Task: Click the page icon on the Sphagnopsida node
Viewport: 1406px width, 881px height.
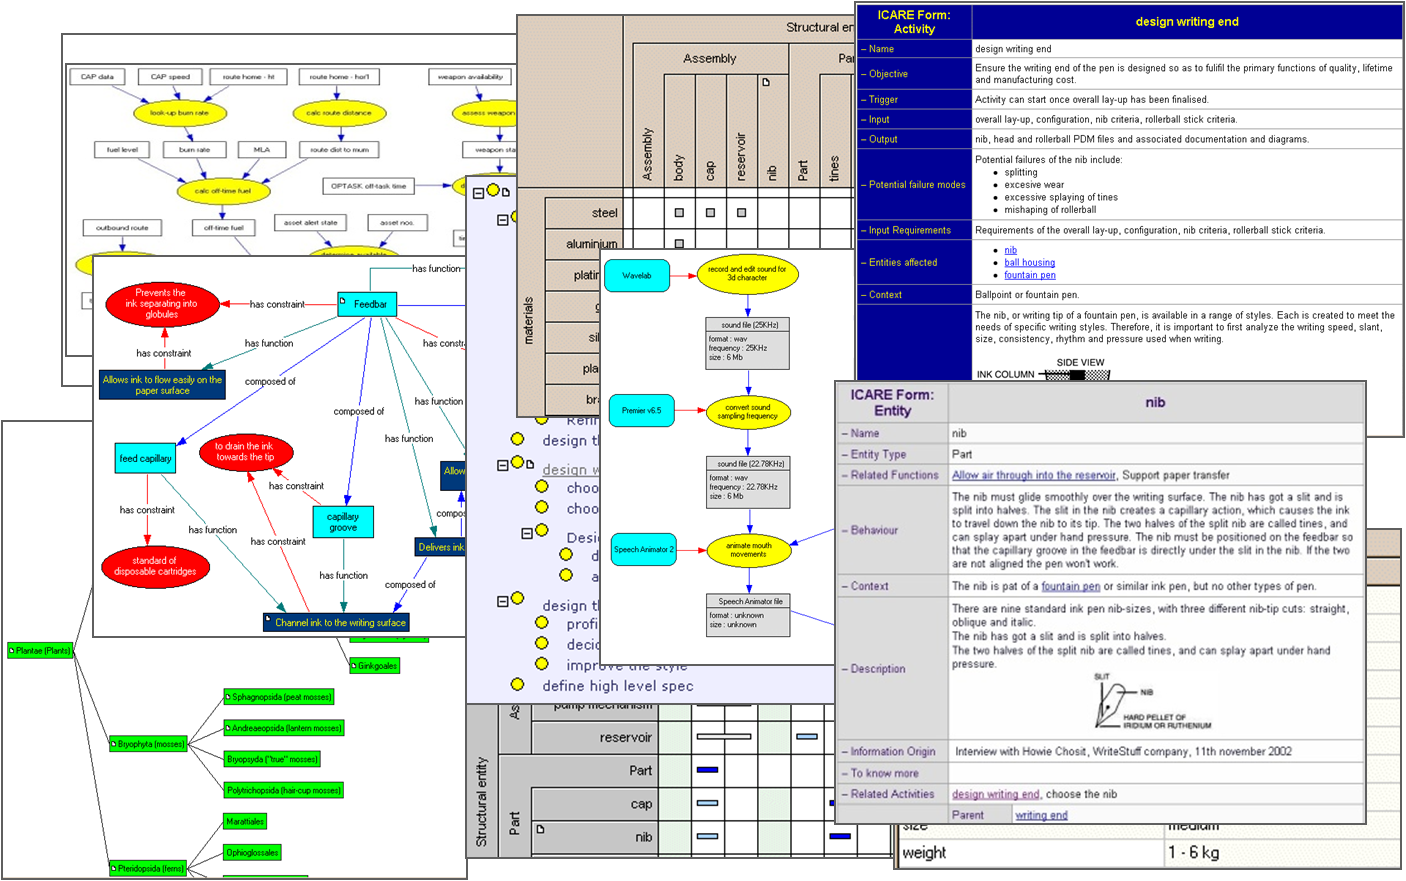Action: pyautogui.click(x=228, y=697)
